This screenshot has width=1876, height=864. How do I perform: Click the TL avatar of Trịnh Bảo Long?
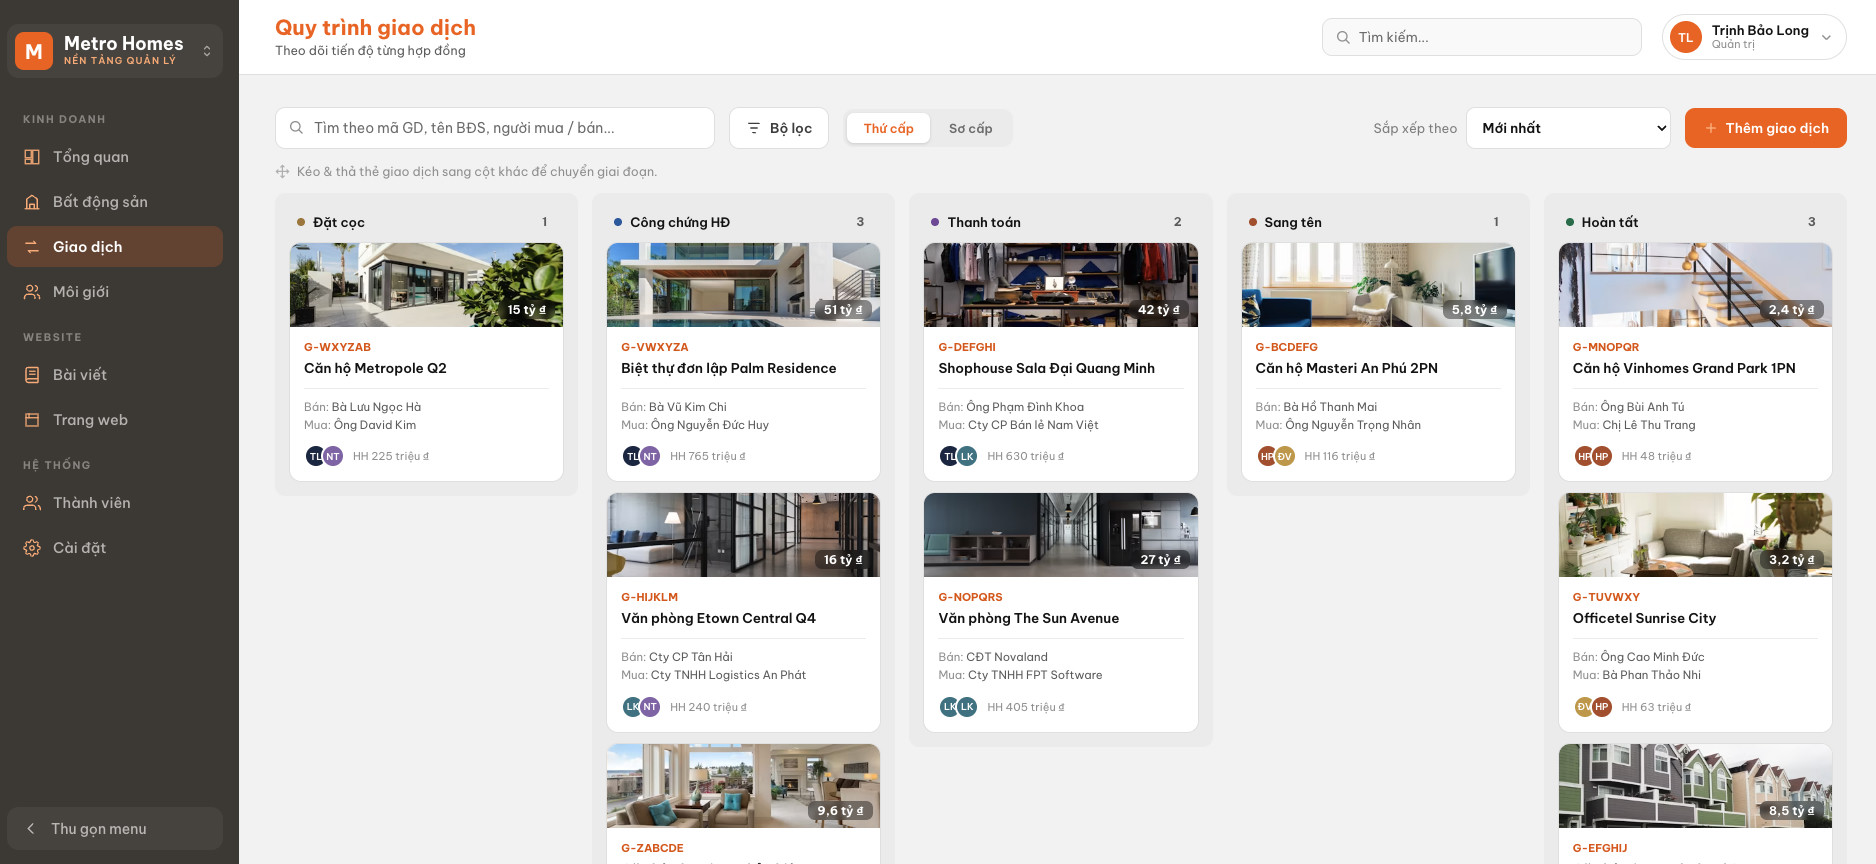point(1686,37)
